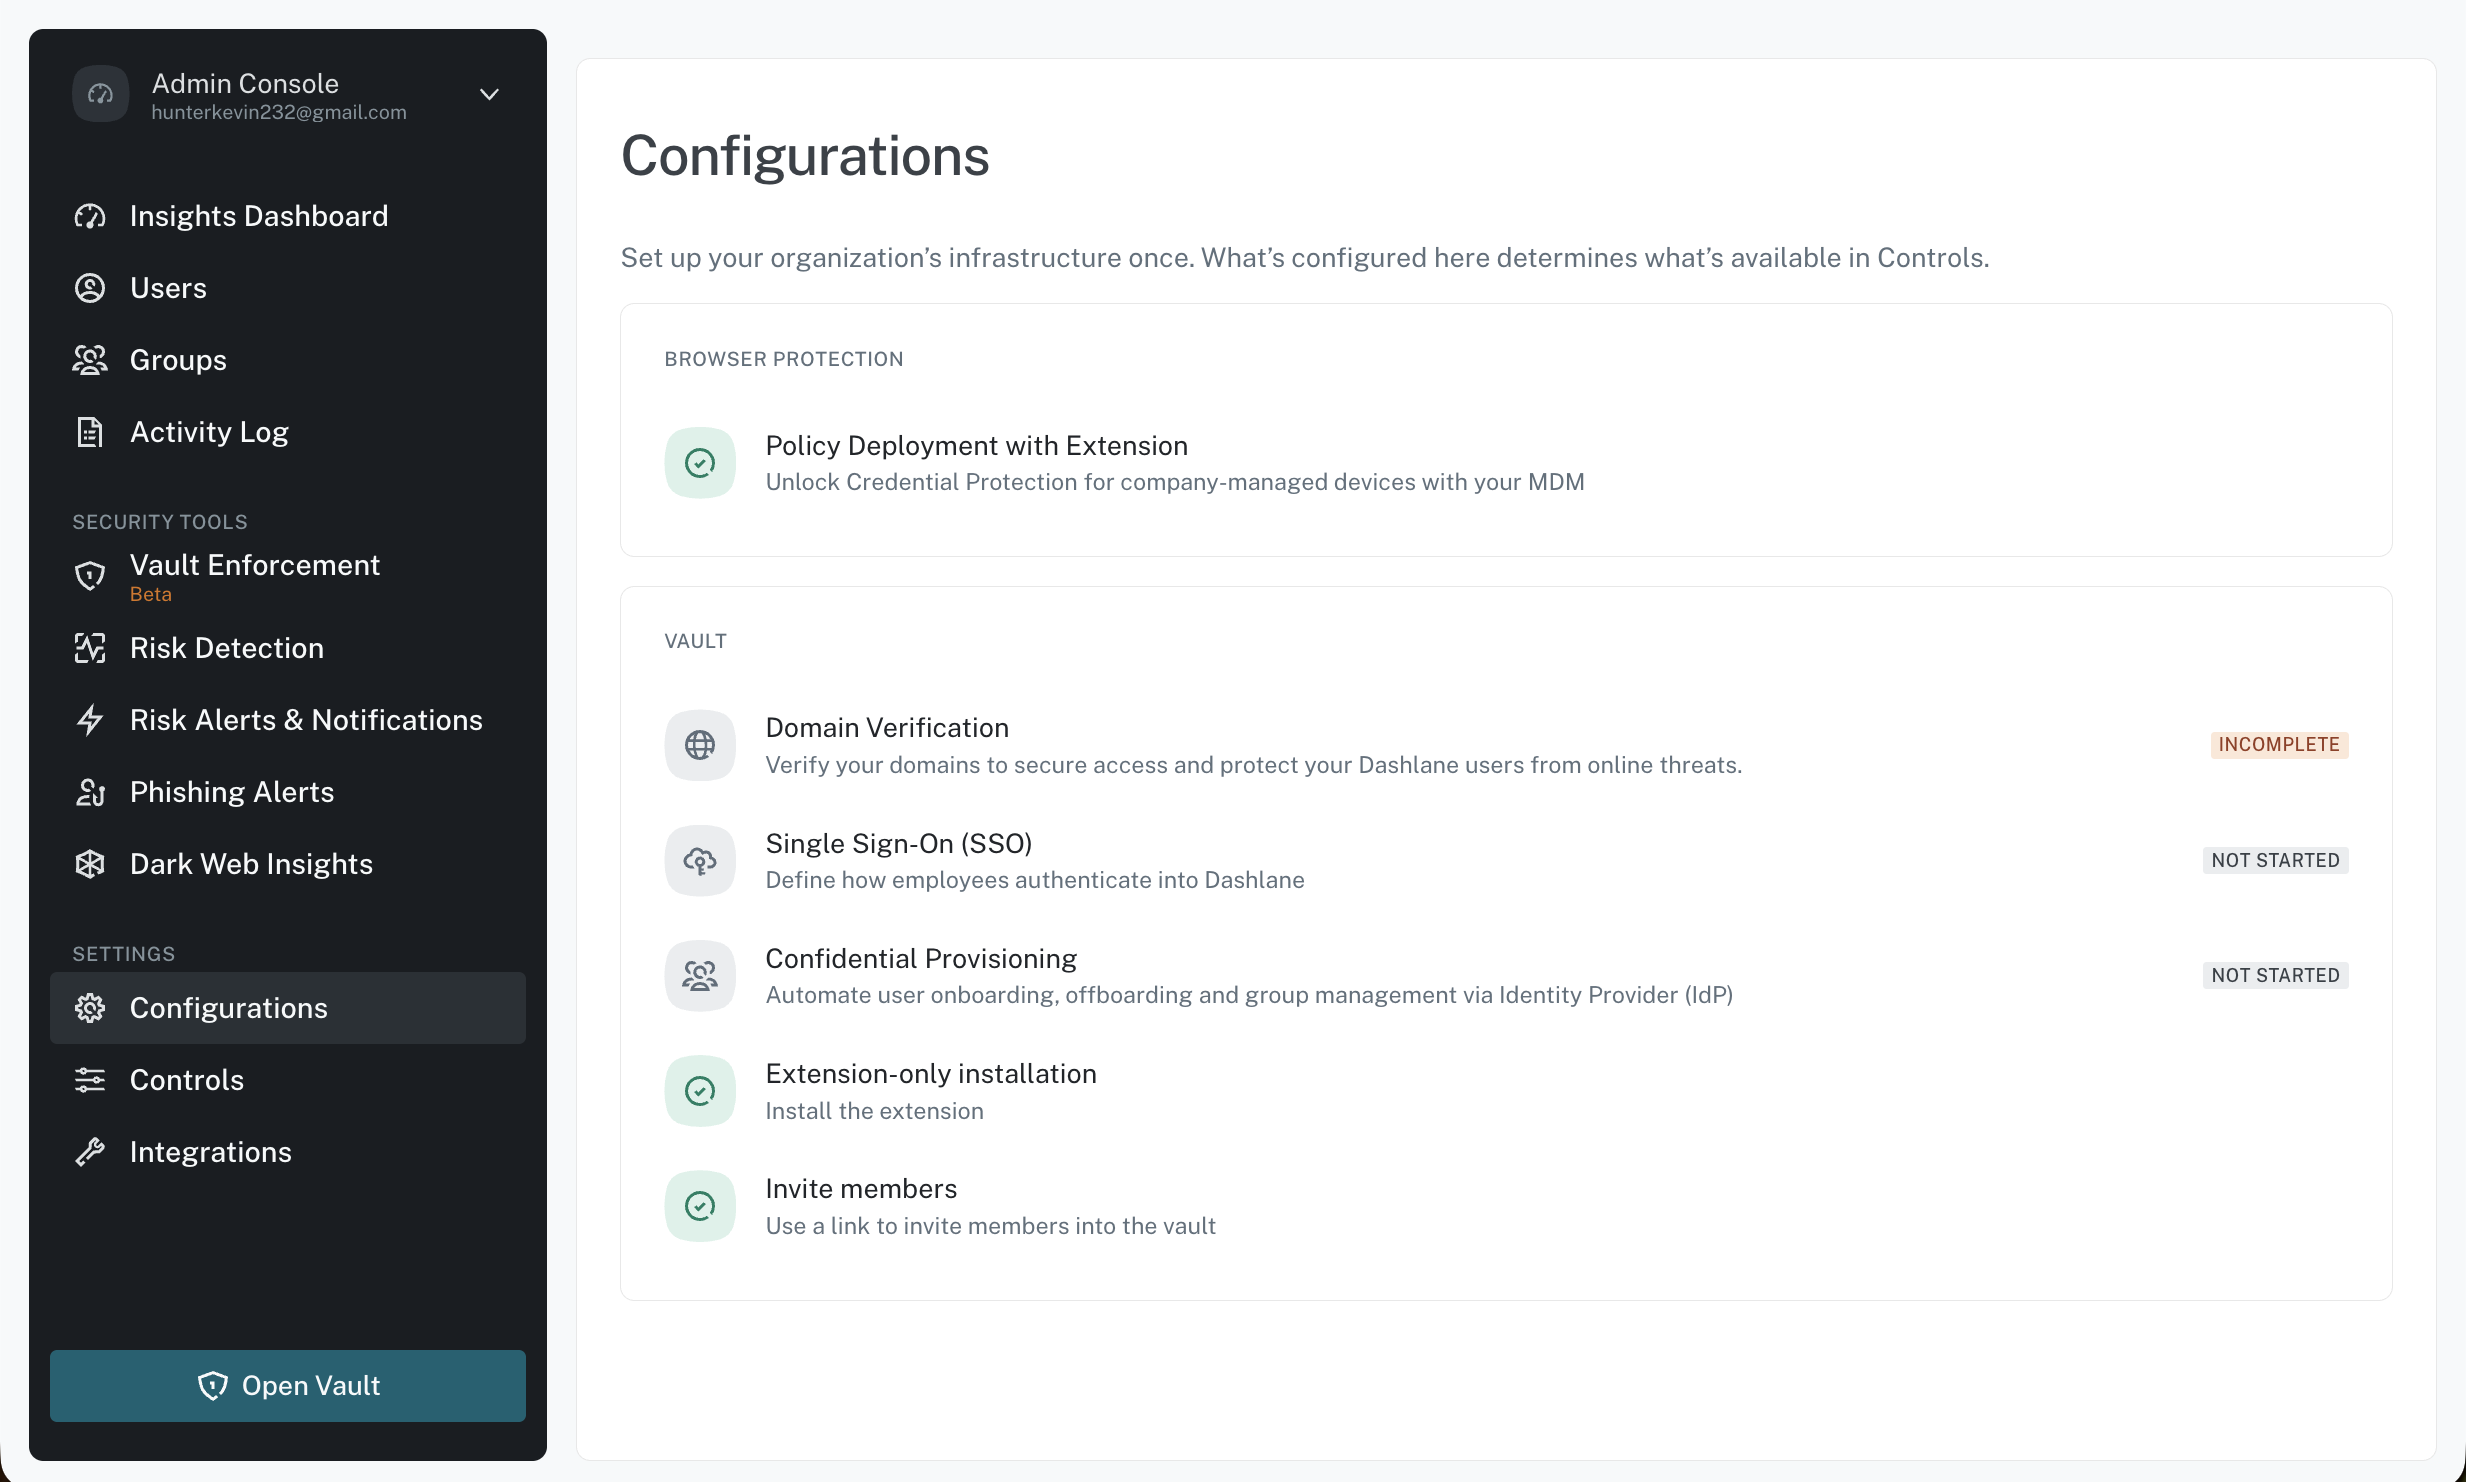Viewport: 2466px width, 1482px height.
Task: Open Dark Web Insights
Action: (x=288, y=864)
